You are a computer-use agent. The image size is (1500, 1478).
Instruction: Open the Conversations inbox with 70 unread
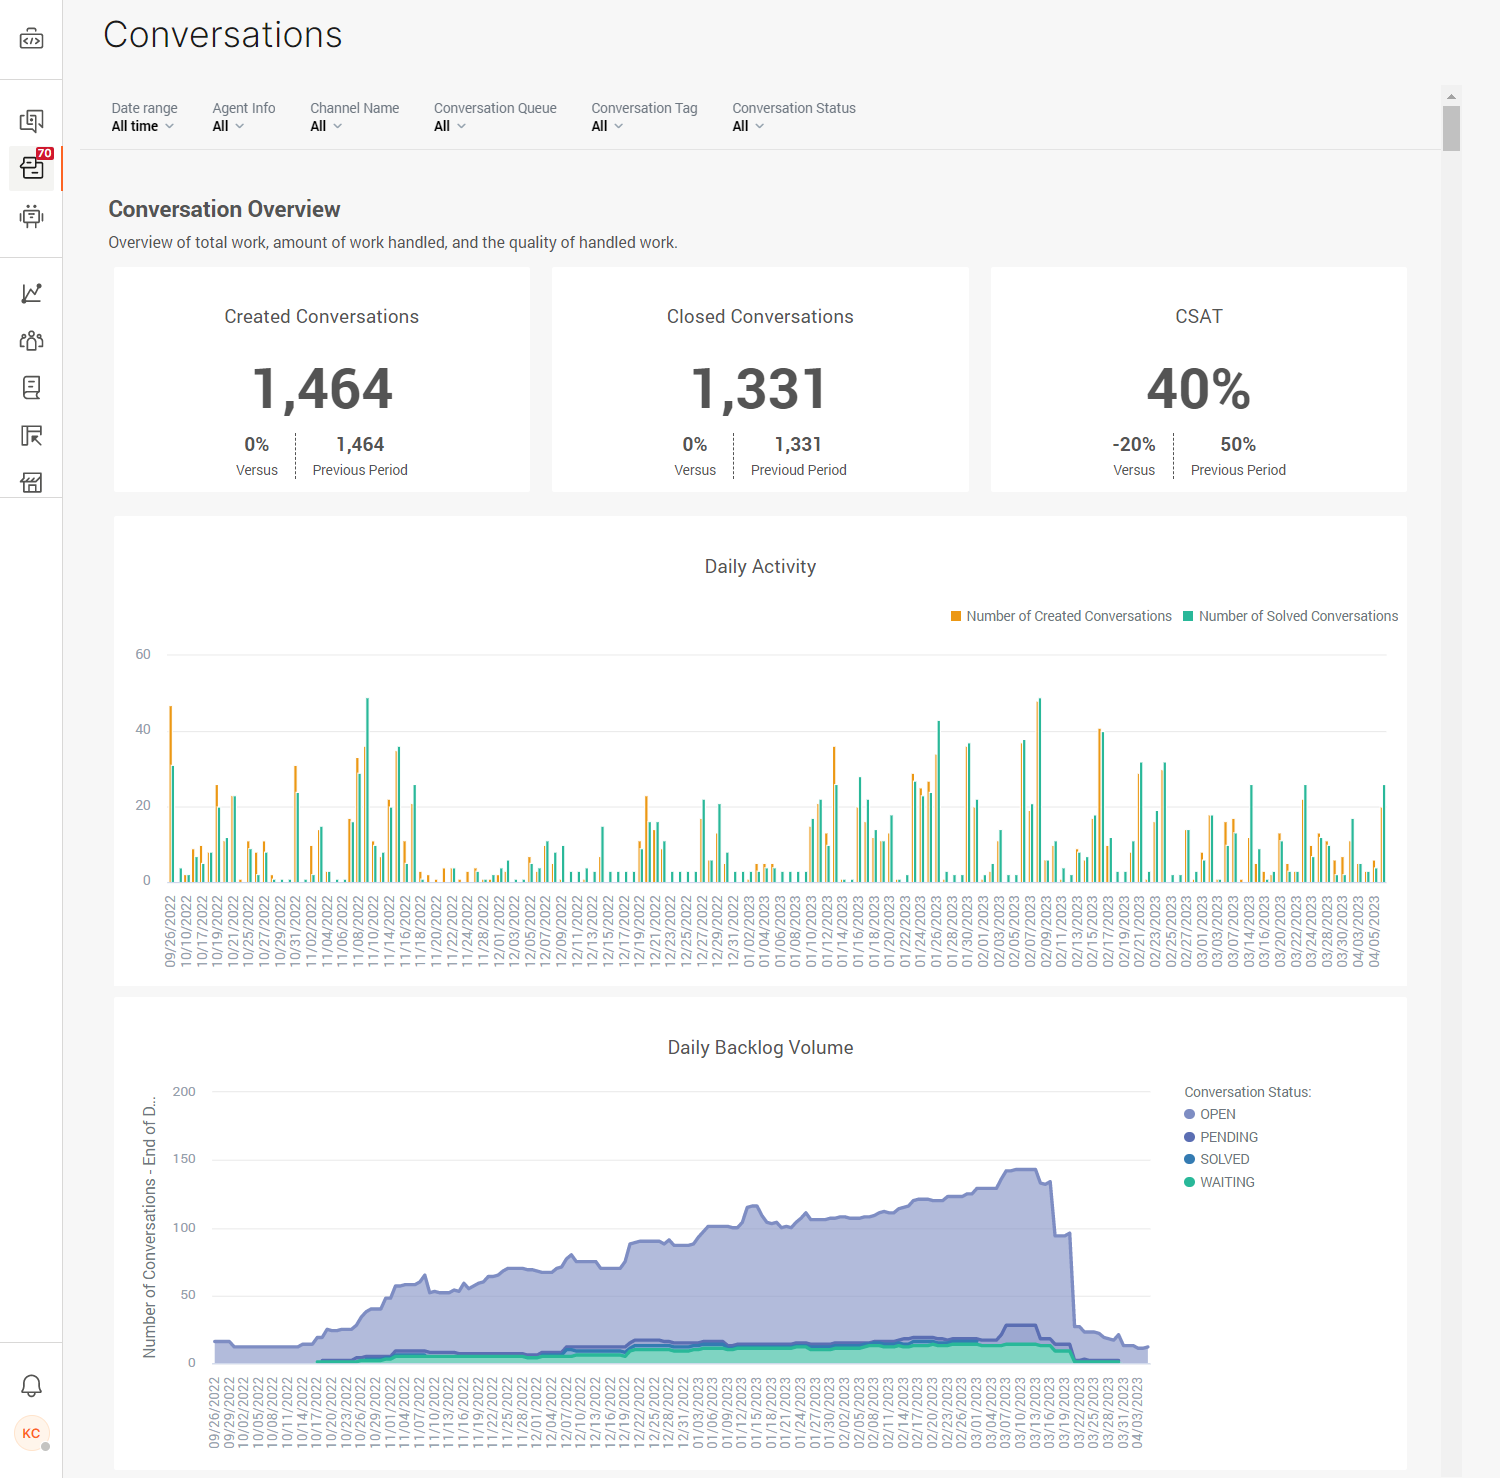tap(31, 168)
